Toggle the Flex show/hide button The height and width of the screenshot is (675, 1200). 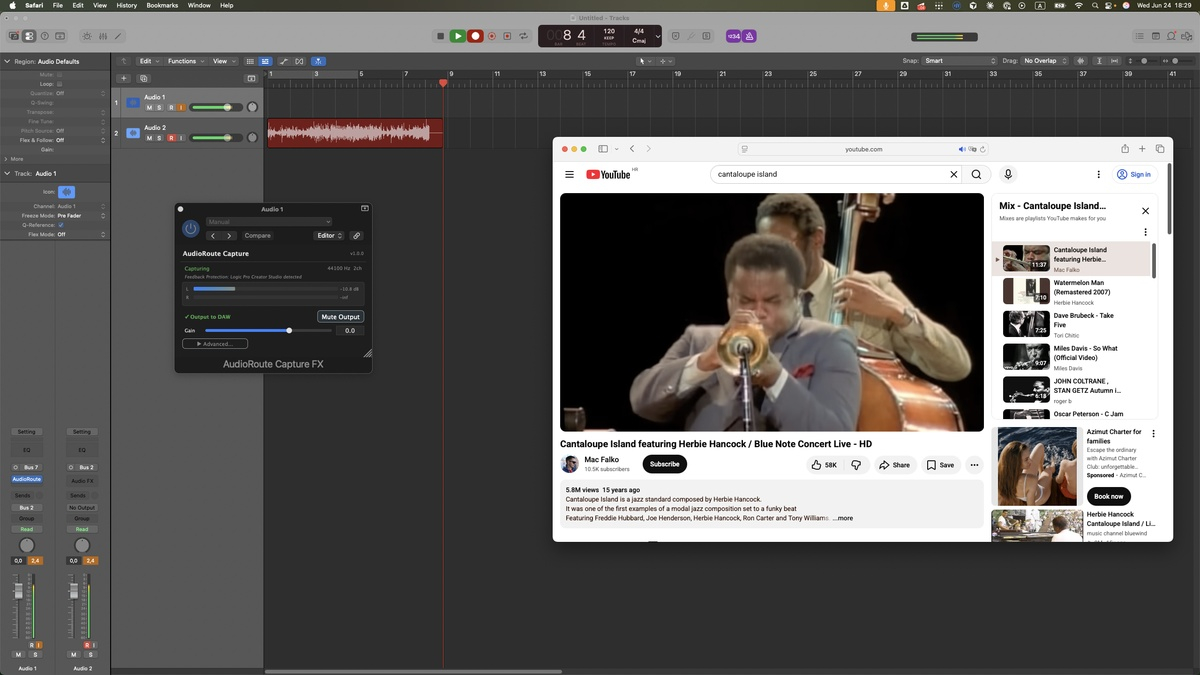click(x=300, y=61)
